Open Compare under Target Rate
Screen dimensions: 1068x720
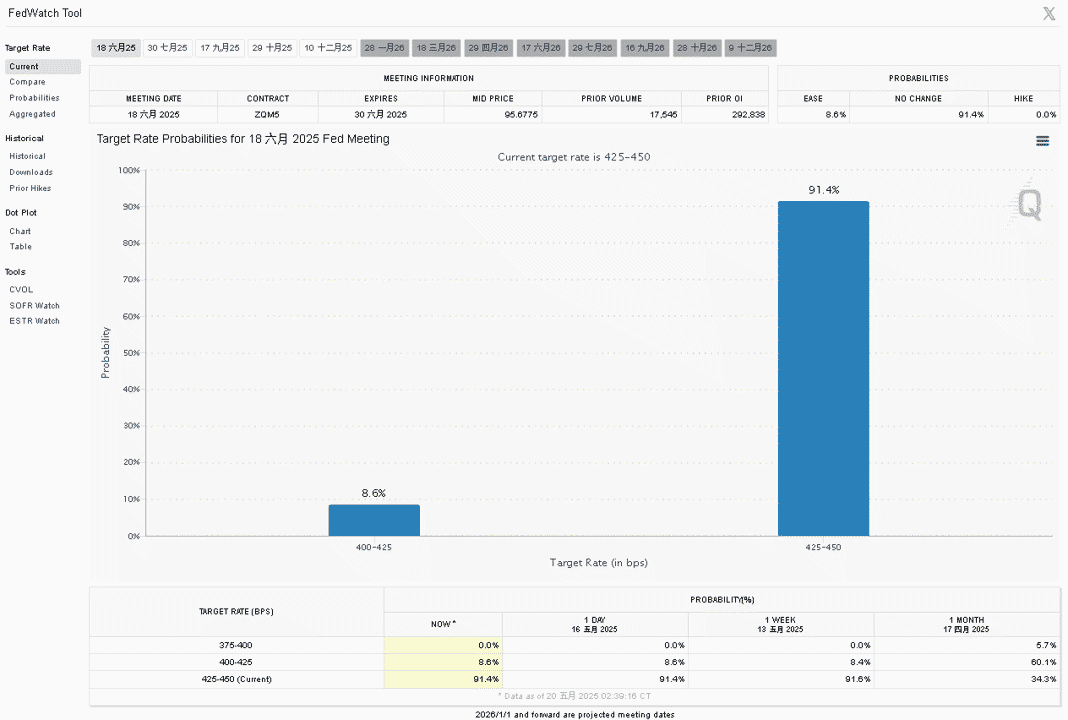[x=27, y=82]
